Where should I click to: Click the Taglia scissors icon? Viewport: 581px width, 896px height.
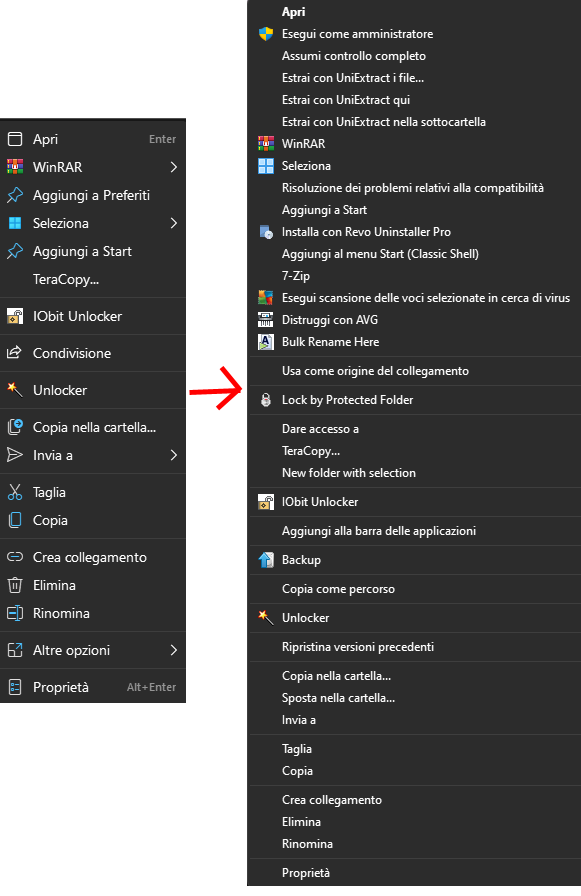tap(15, 492)
